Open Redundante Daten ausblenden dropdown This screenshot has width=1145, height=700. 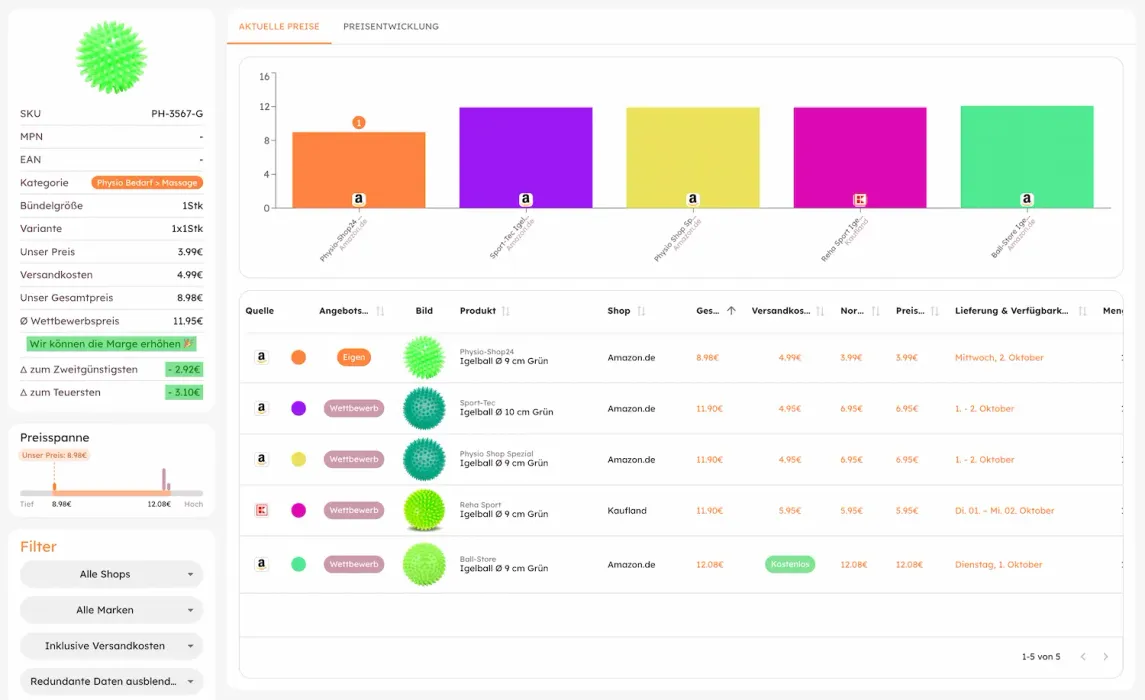pyautogui.click(x=111, y=681)
